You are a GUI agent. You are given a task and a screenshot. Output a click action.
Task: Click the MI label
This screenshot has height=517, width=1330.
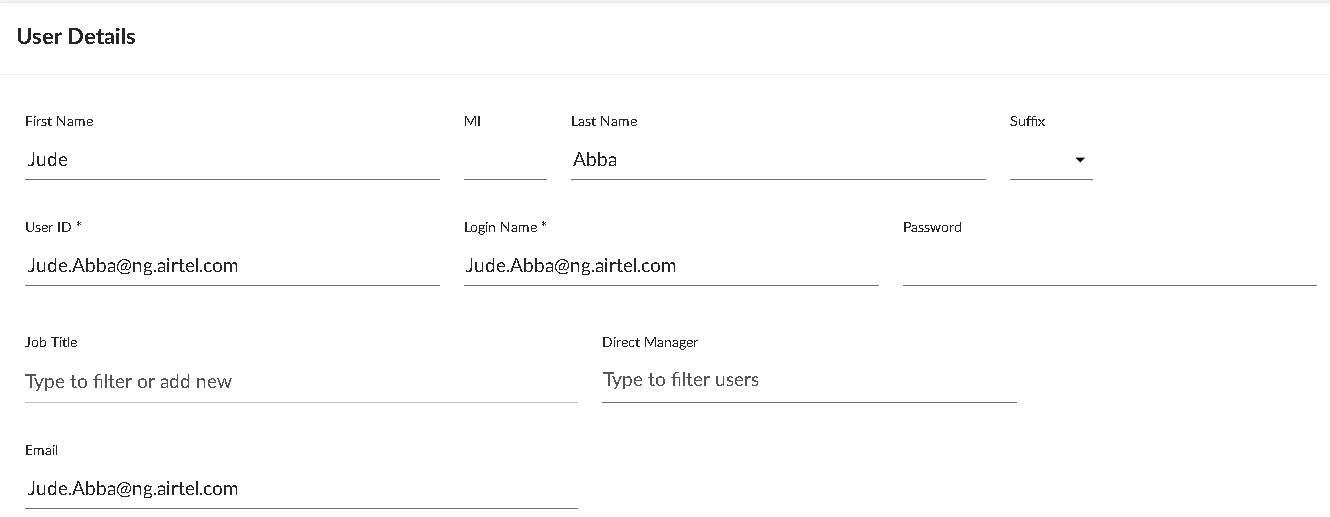coord(472,121)
